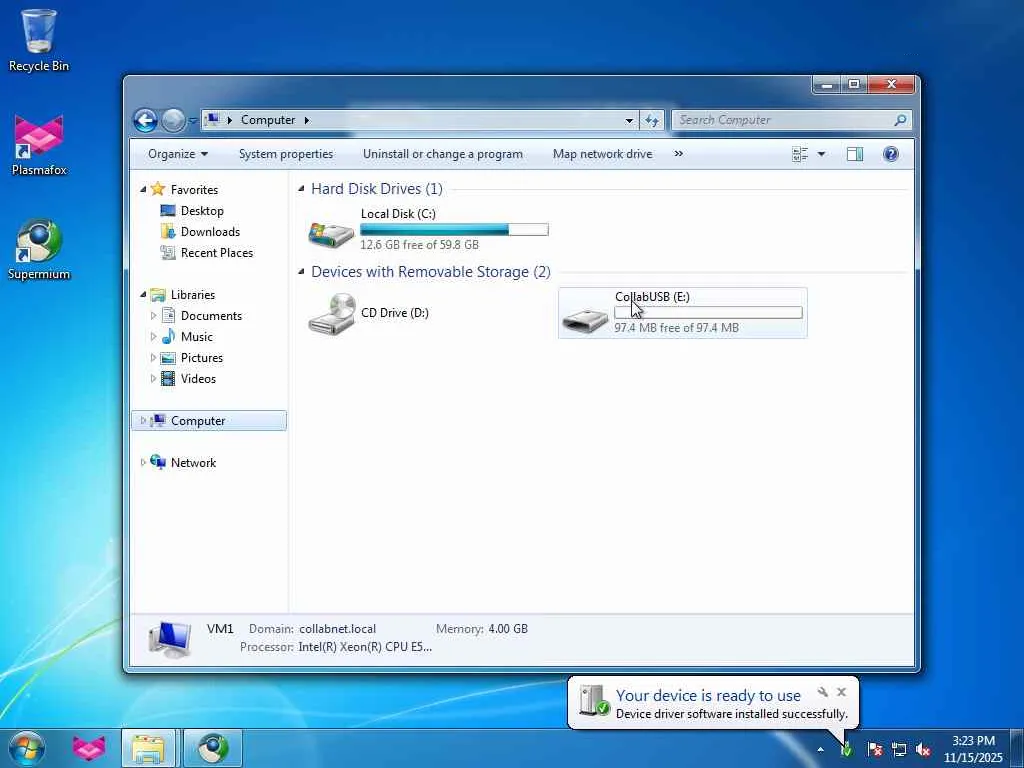The height and width of the screenshot is (768, 1024).
Task: Open Explorer Help question mark icon
Action: pos(890,154)
